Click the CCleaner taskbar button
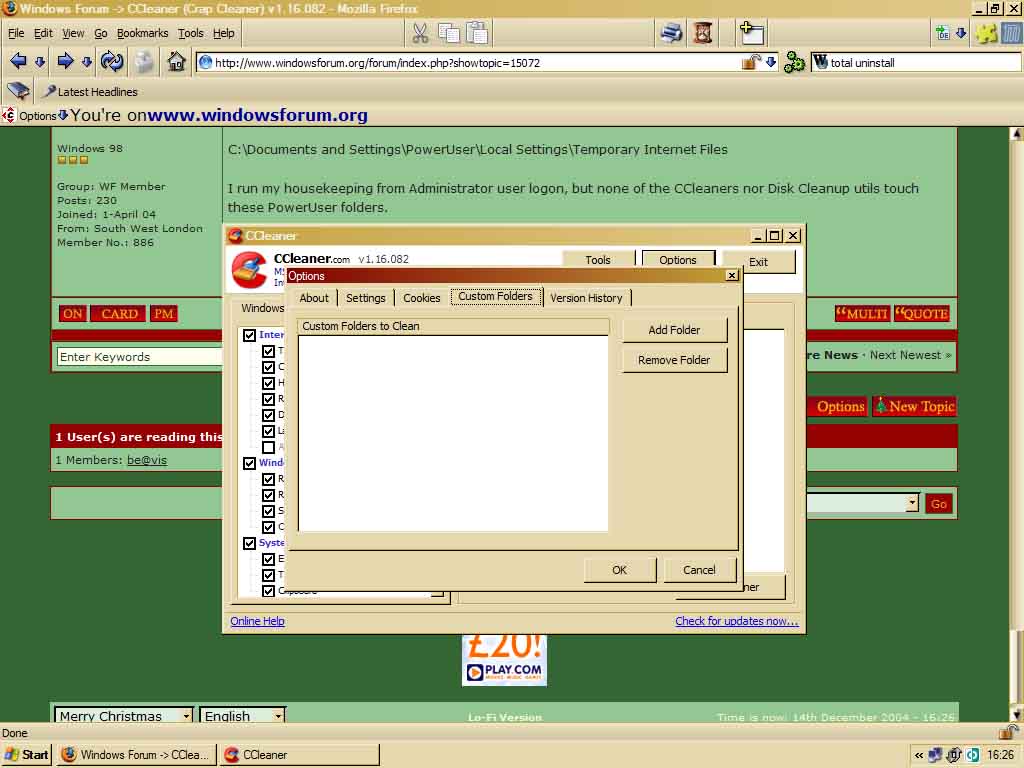The height and width of the screenshot is (768, 1024). [299, 754]
